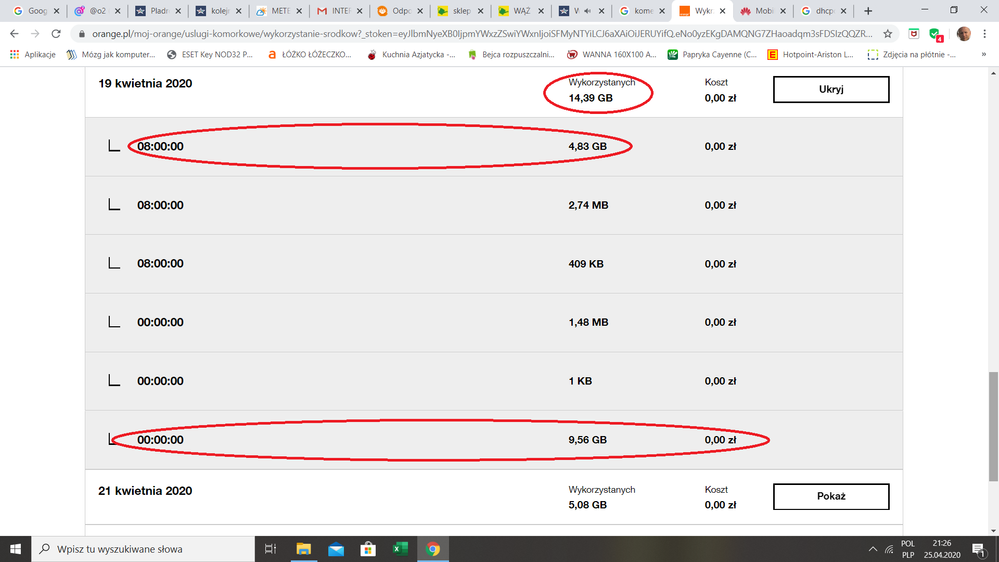Open File Explorer from the taskbar
The width and height of the screenshot is (999, 562).
[x=303, y=549]
